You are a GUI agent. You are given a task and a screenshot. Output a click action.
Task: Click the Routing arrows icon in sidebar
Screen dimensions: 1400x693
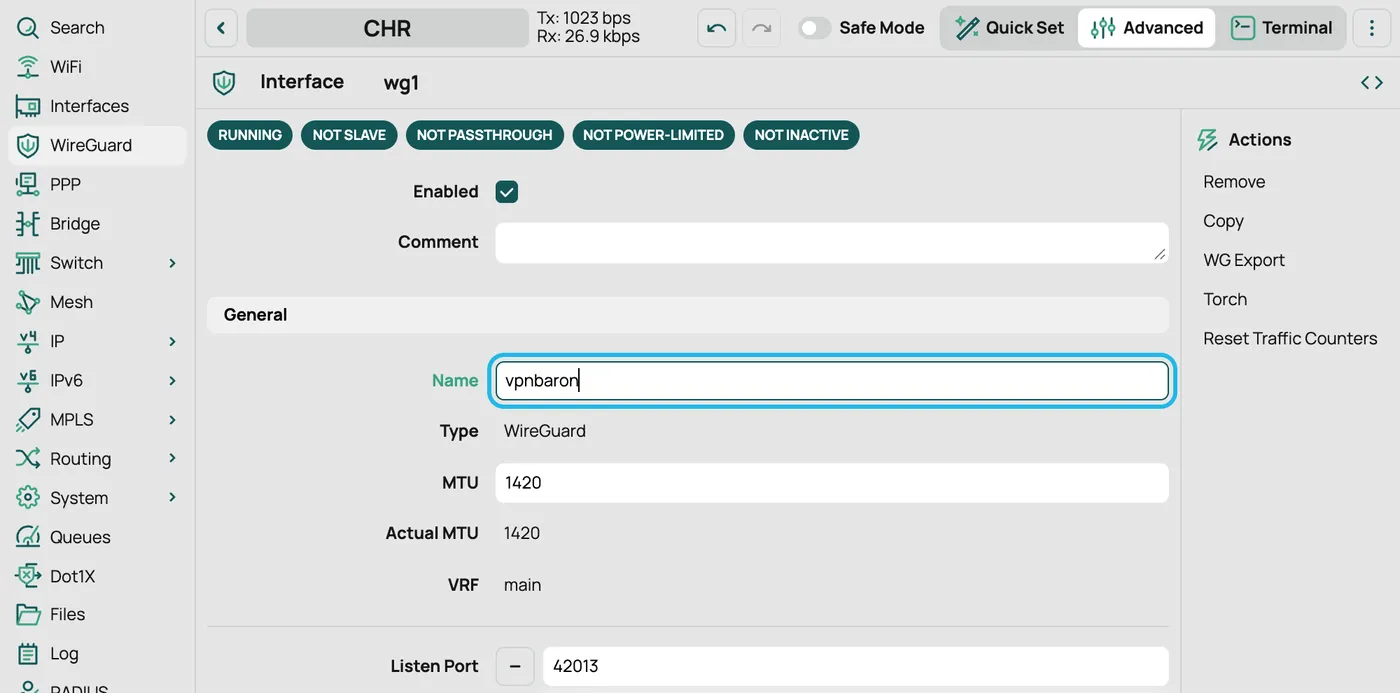pyautogui.click(x=28, y=458)
